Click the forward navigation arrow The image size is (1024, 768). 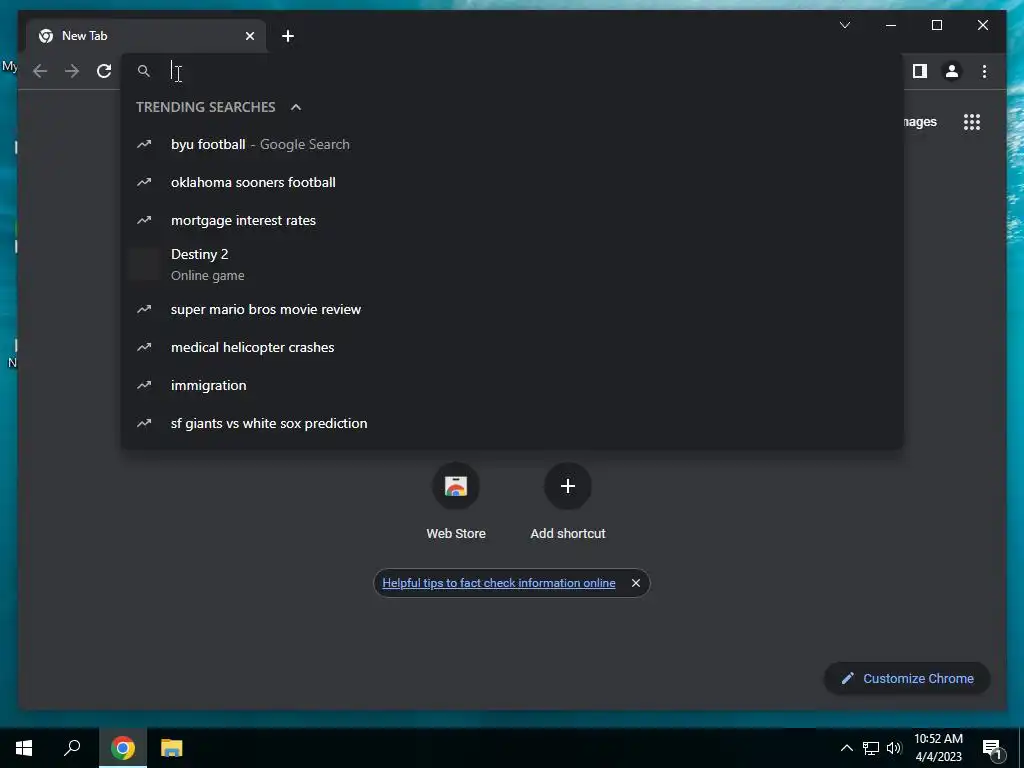(x=72, y=71)
